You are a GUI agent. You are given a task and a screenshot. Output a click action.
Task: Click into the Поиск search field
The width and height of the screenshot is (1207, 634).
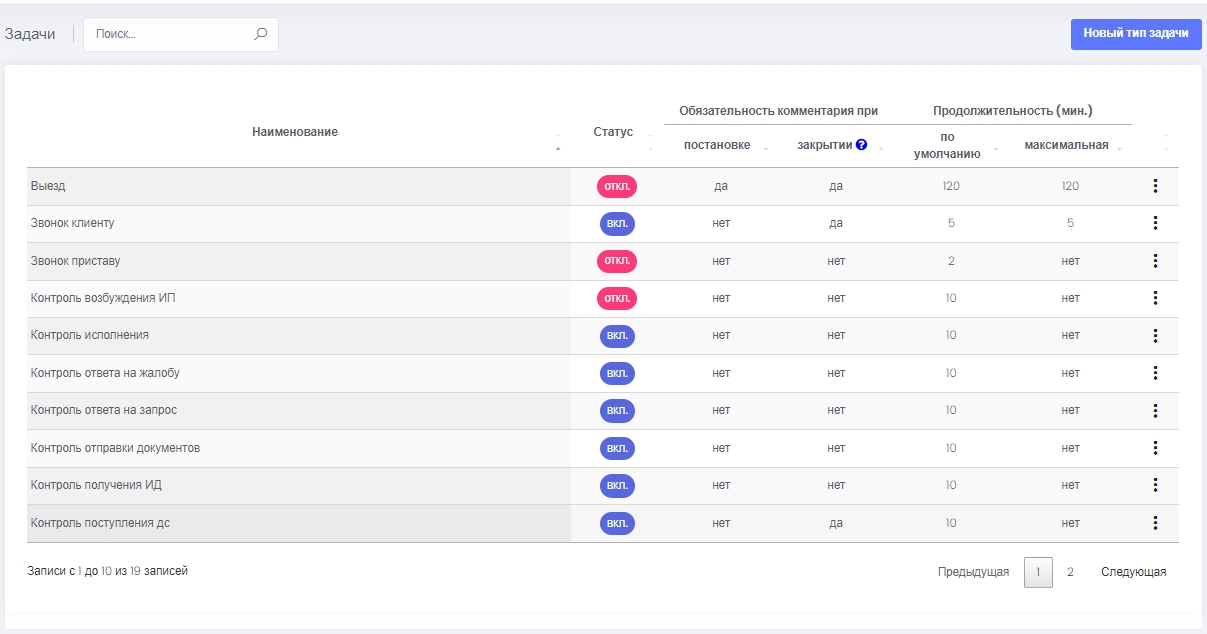click(x=170, y=34)
